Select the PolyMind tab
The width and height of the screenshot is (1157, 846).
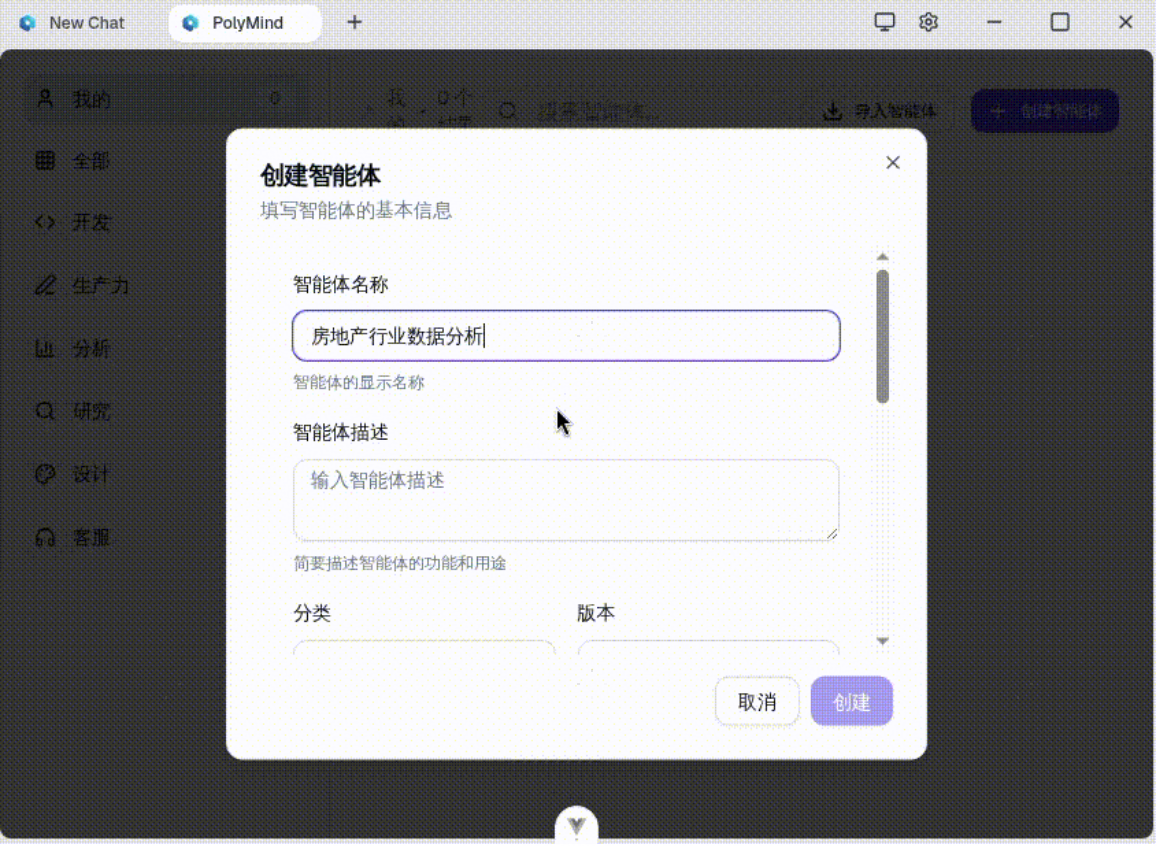pos(246,22)
